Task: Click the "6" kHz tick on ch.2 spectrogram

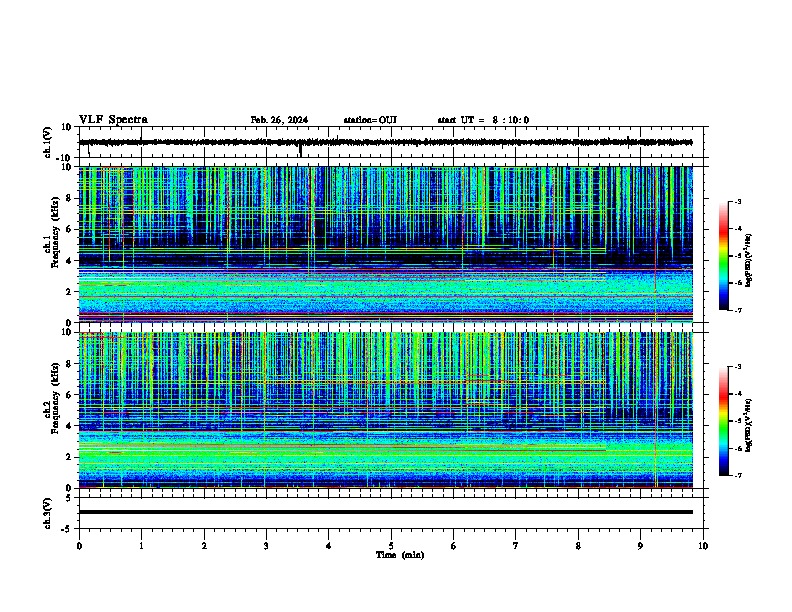Action: 69,395
